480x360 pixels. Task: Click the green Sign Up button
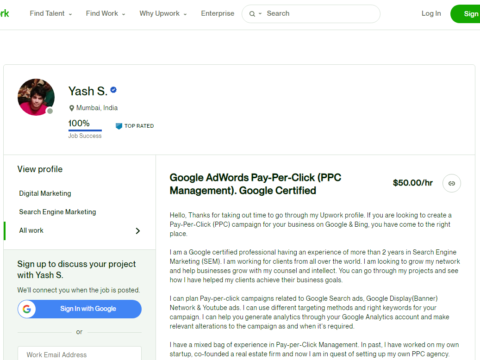[x=466, y=14]
